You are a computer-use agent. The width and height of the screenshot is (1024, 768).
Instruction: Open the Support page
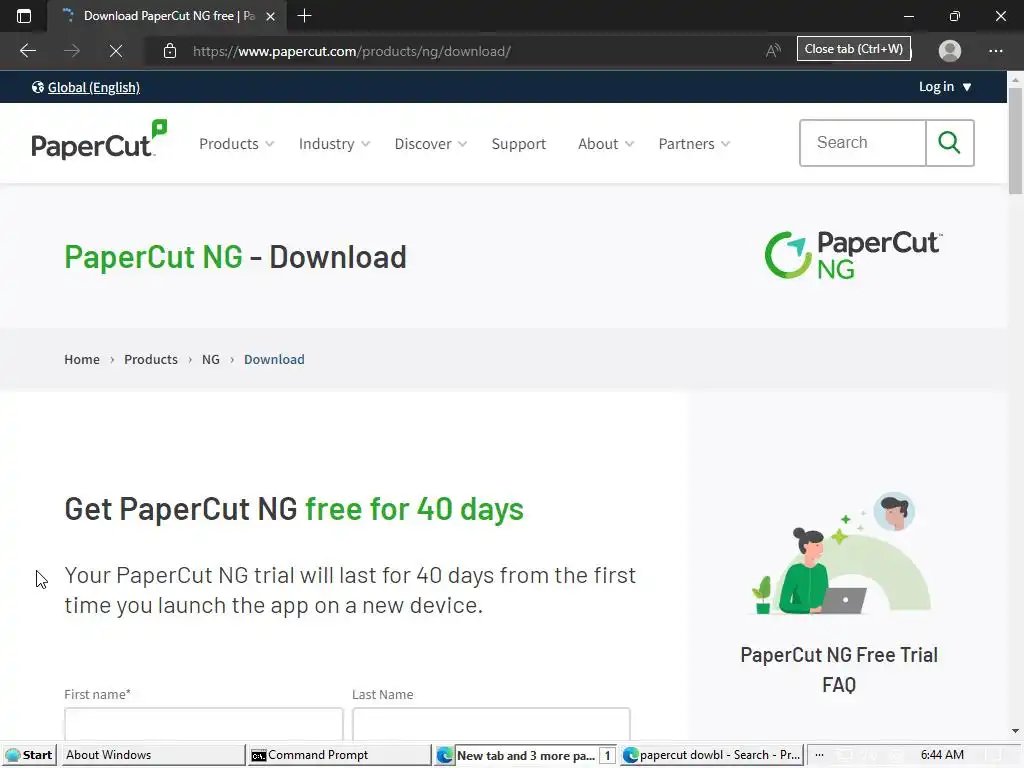519,144
